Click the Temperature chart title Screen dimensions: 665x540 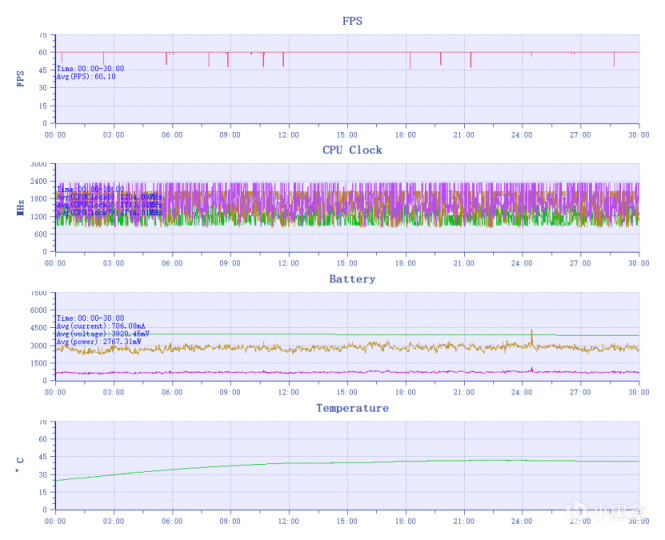(352, 408)
